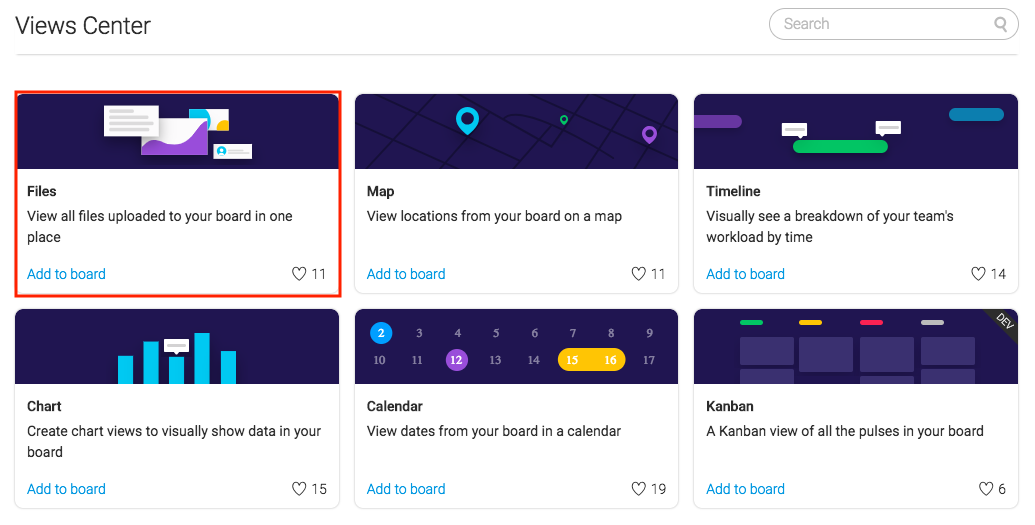Image resolution: width=1035 pixels, height=525 pixels.
Task: Add Chart view to board
Action: tap(66, 489)
